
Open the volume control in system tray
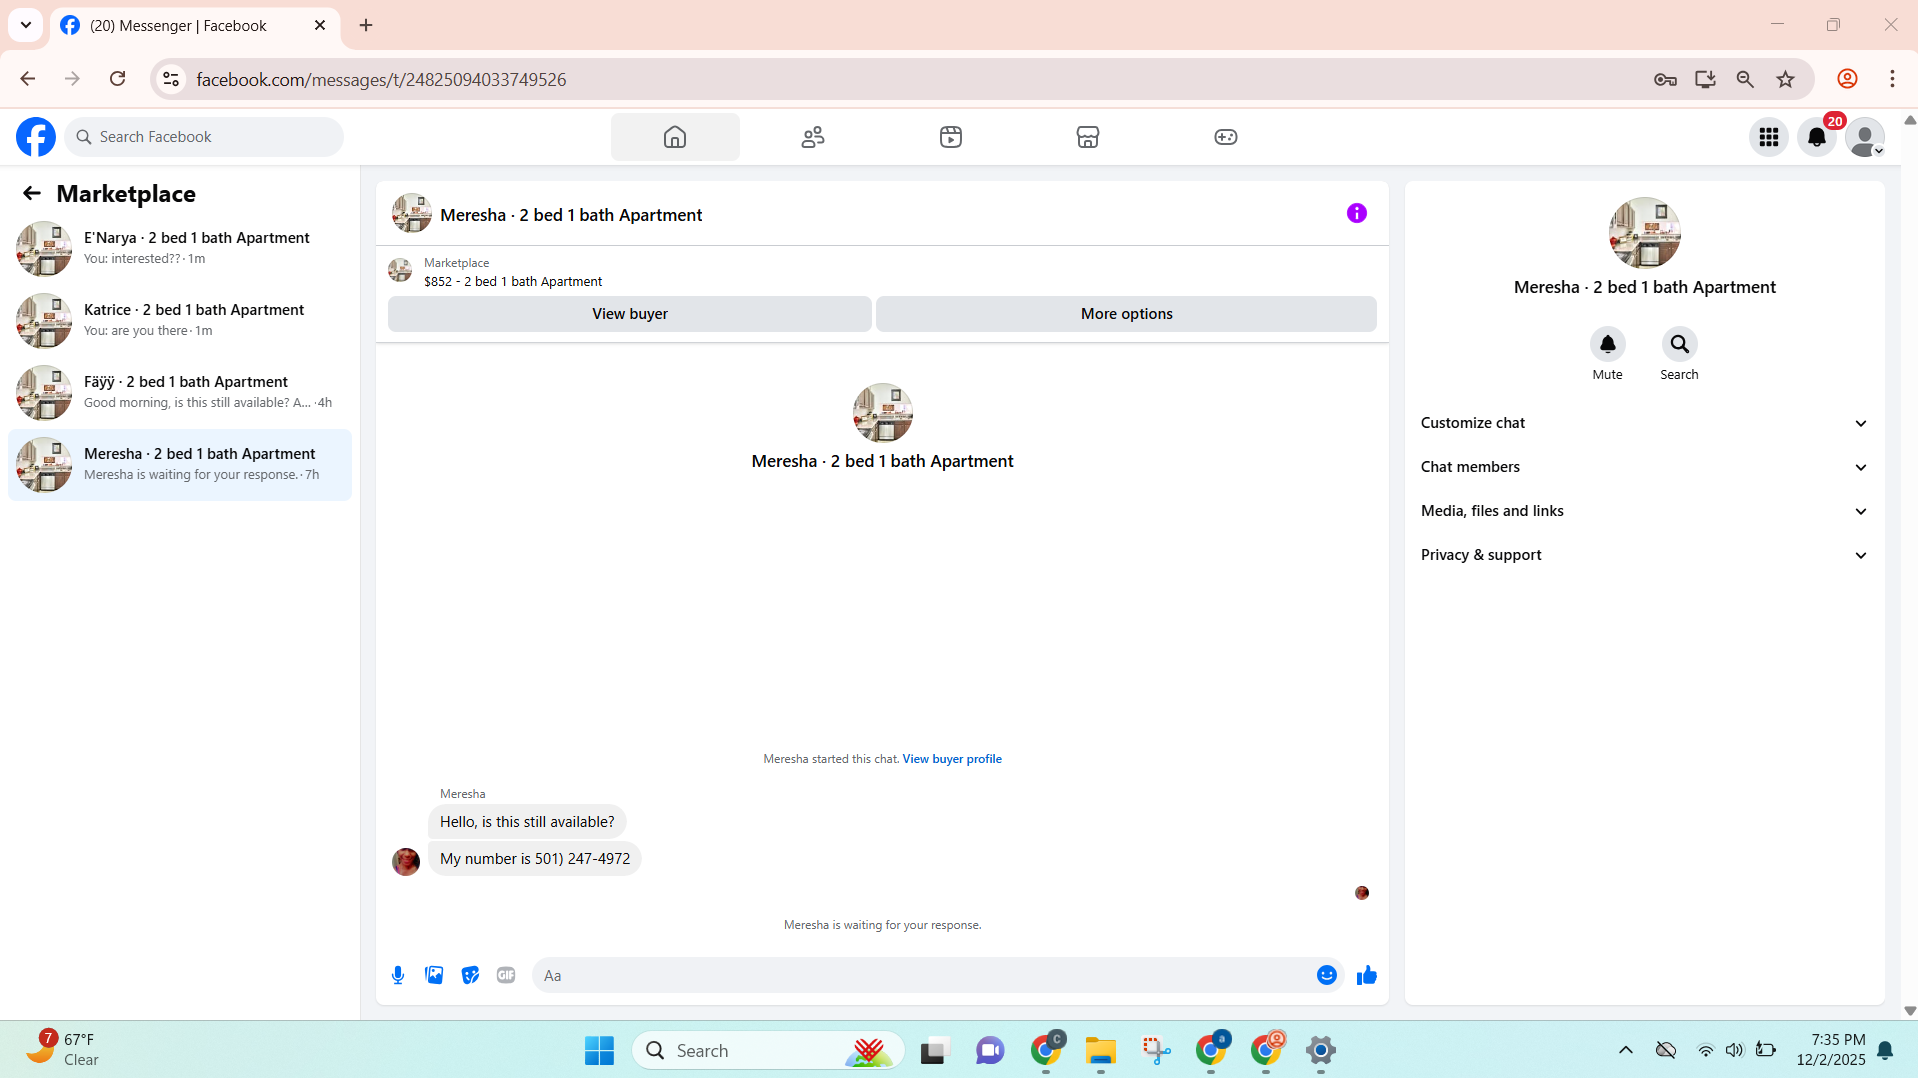[x=1734, y=1050]
